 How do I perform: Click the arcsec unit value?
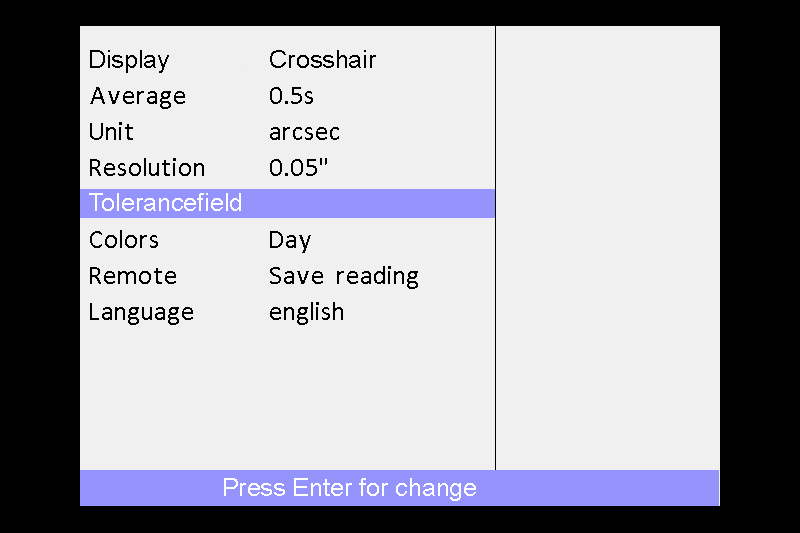point(304,133)
